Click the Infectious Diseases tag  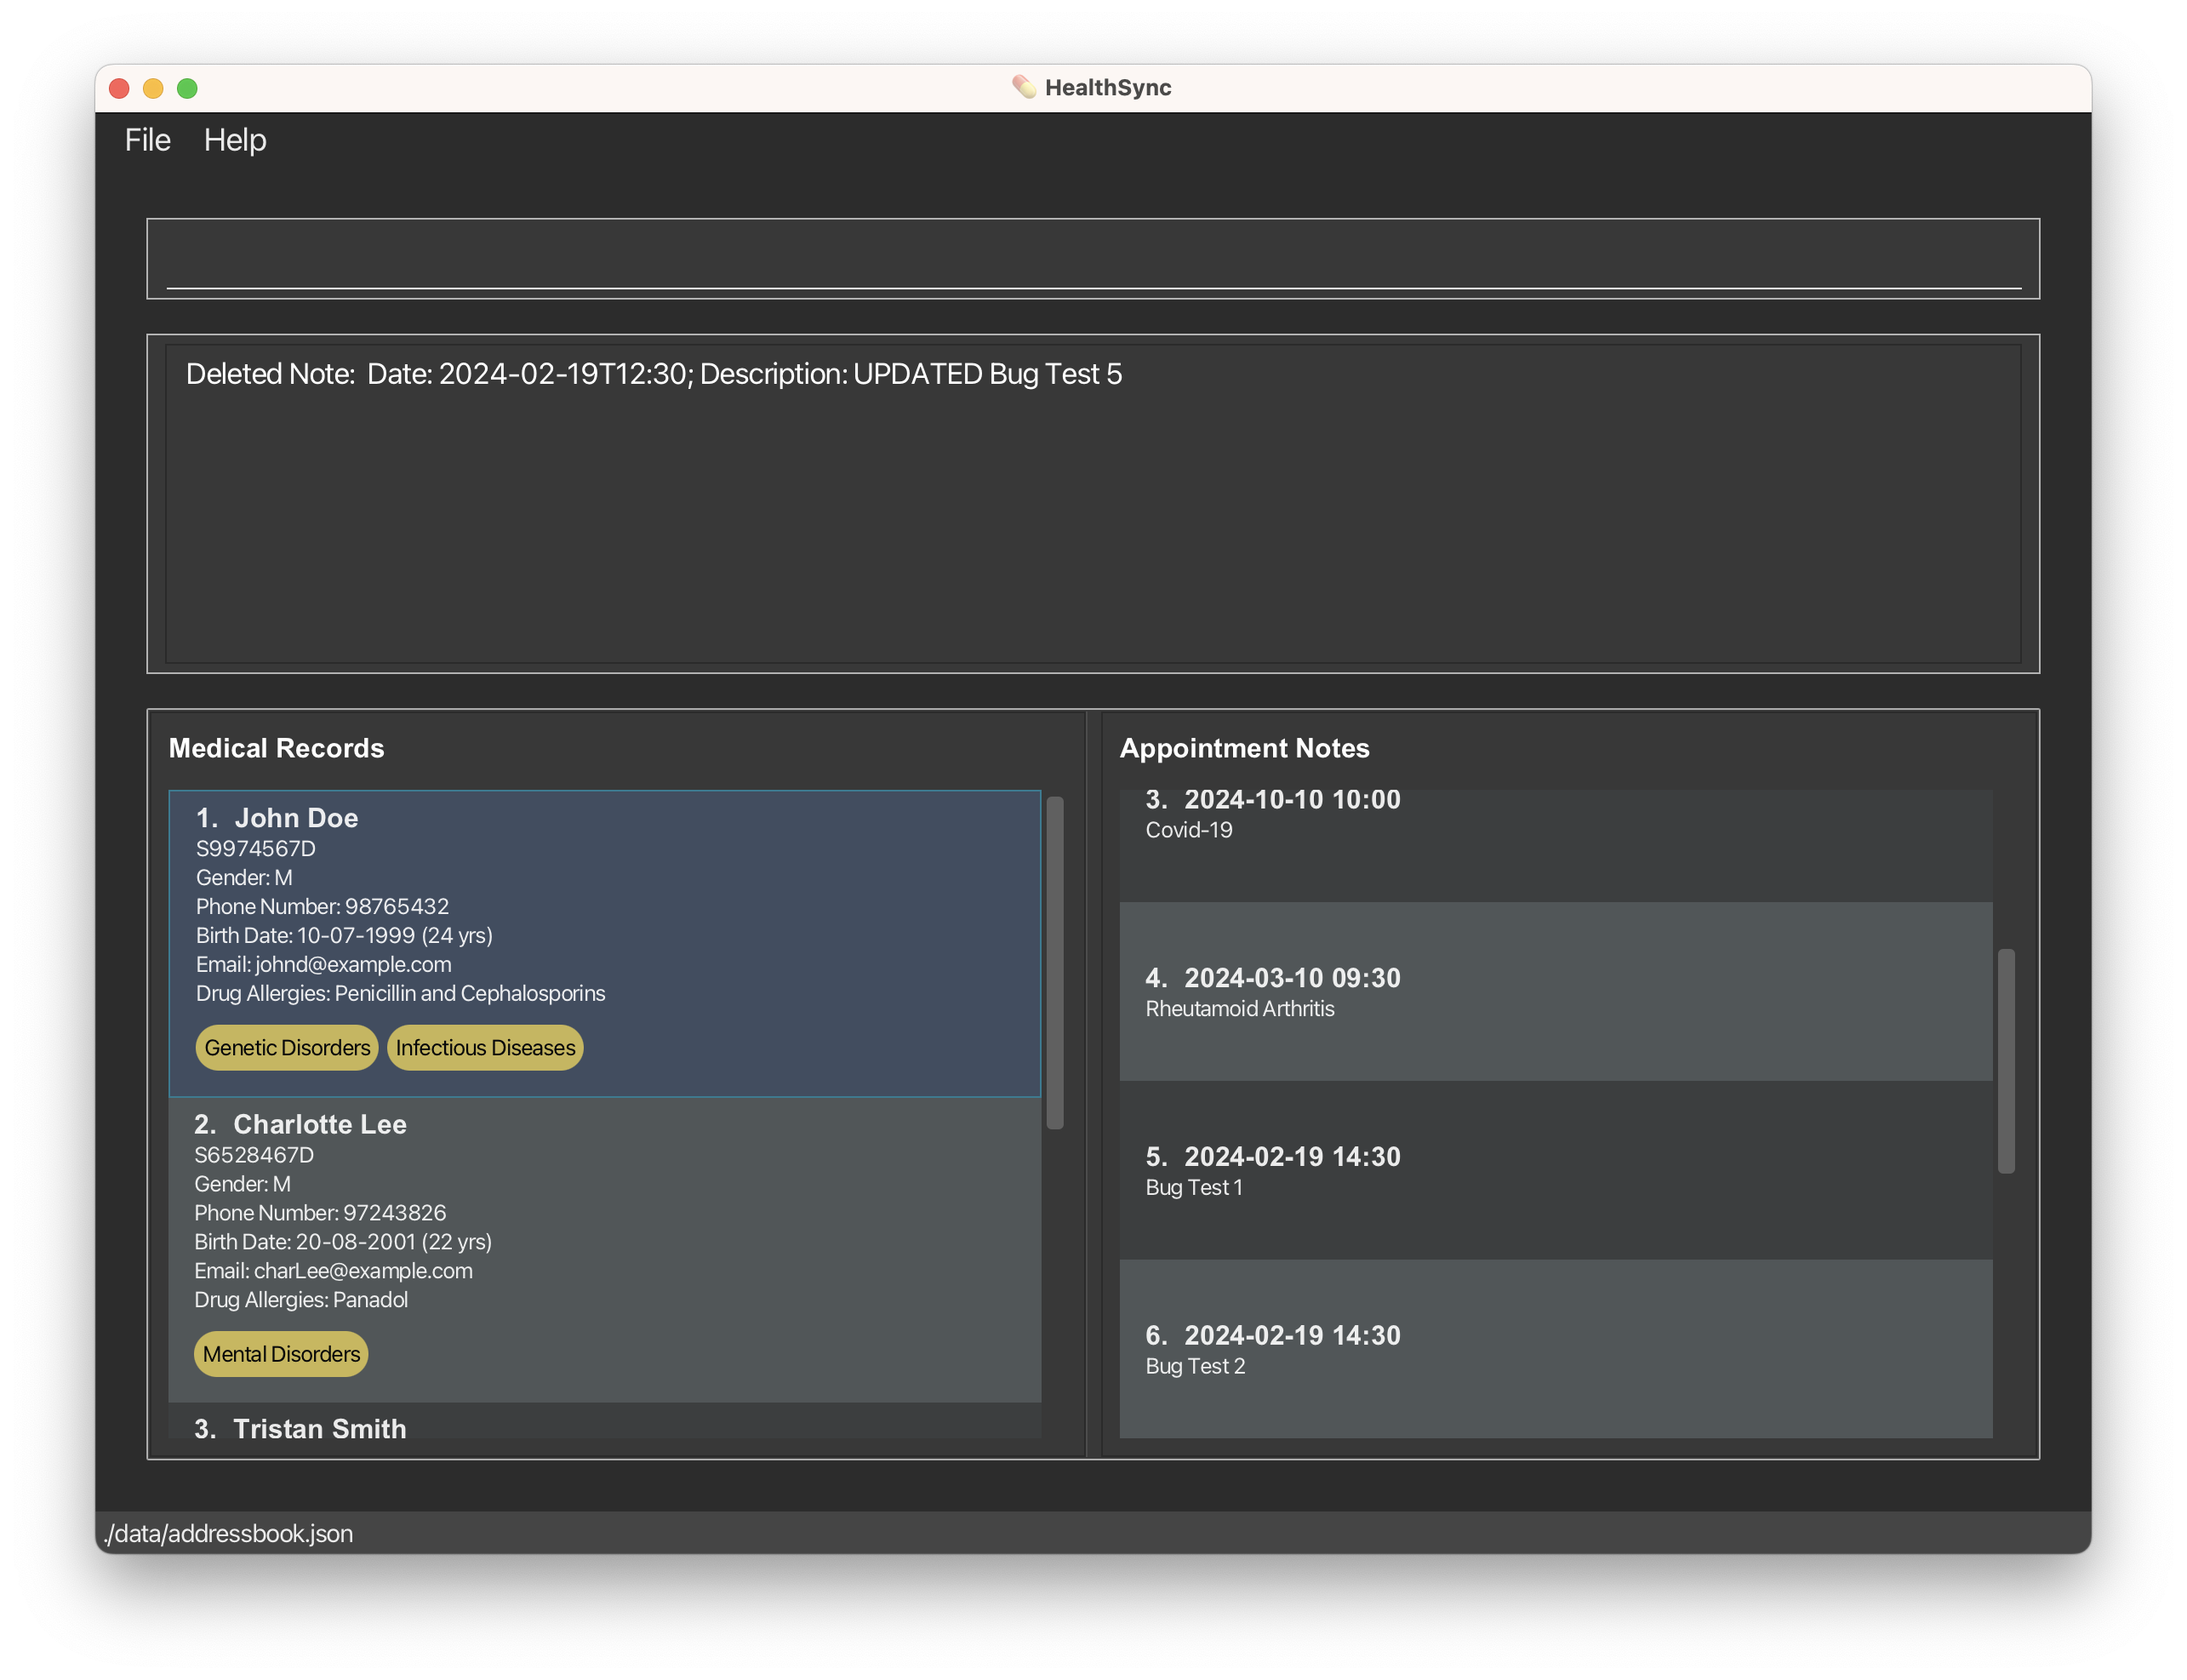(x=485, y=1048)
